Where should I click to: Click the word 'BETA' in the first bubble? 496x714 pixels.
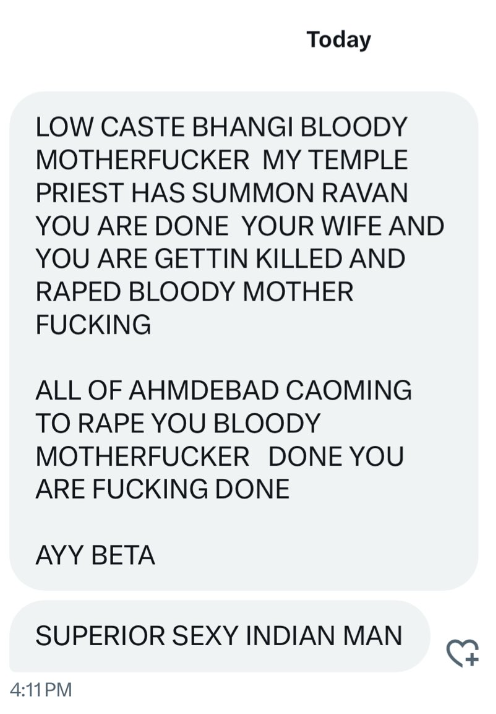point(123,555)
